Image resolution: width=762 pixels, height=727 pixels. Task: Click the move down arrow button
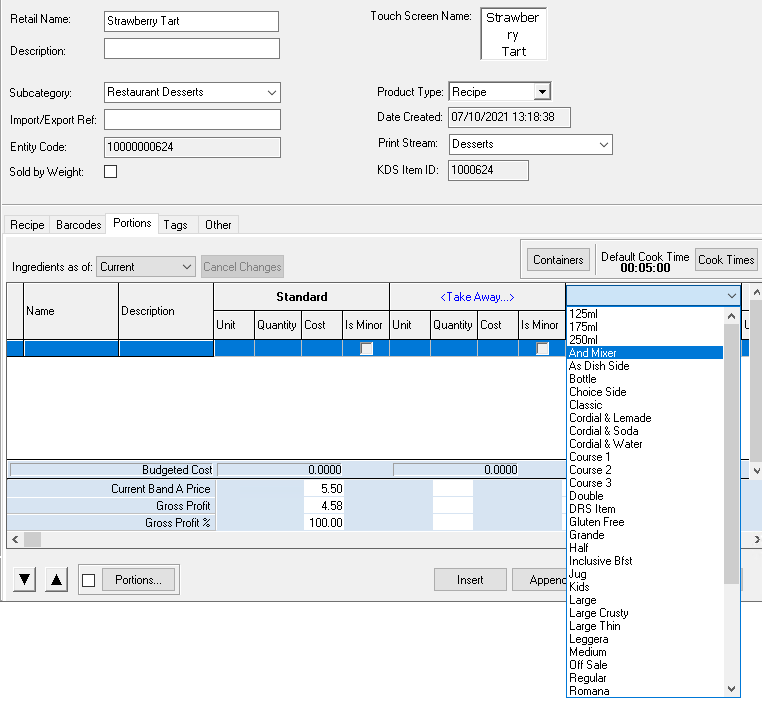[26, 580]
